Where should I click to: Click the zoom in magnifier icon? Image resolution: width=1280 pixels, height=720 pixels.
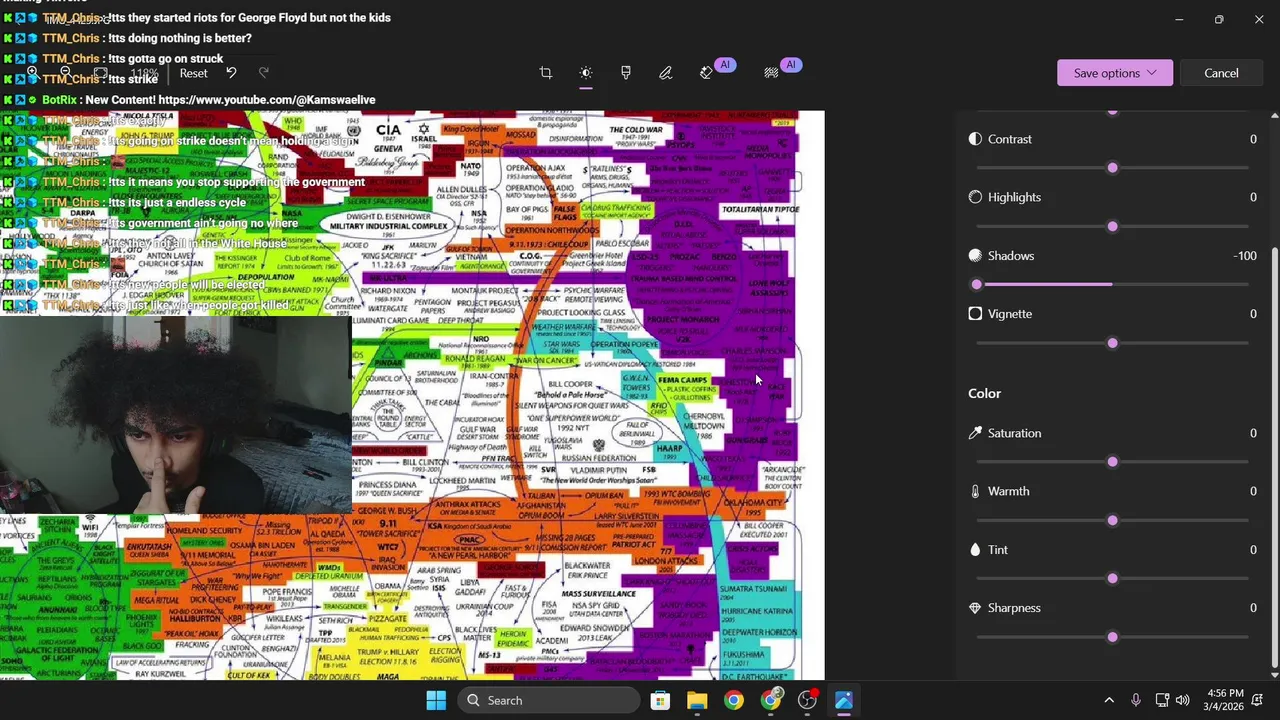32,73
